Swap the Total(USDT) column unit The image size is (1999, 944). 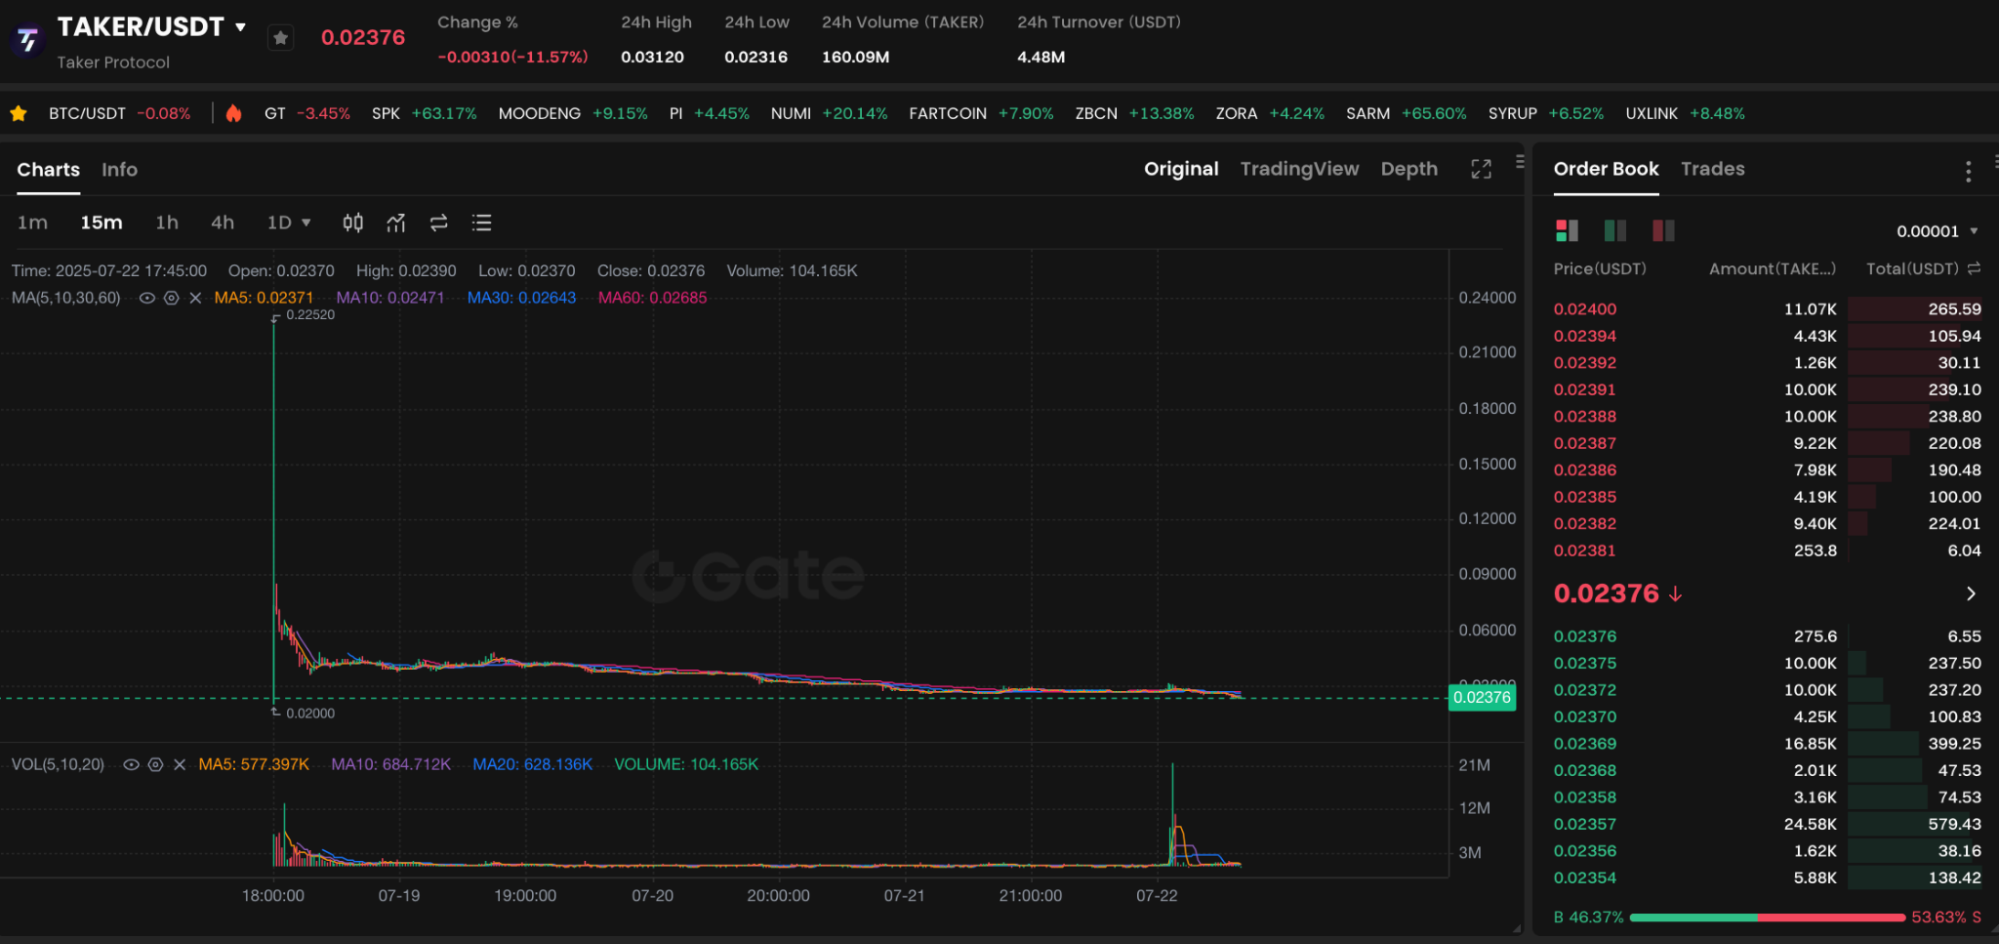coord(1974,269)
